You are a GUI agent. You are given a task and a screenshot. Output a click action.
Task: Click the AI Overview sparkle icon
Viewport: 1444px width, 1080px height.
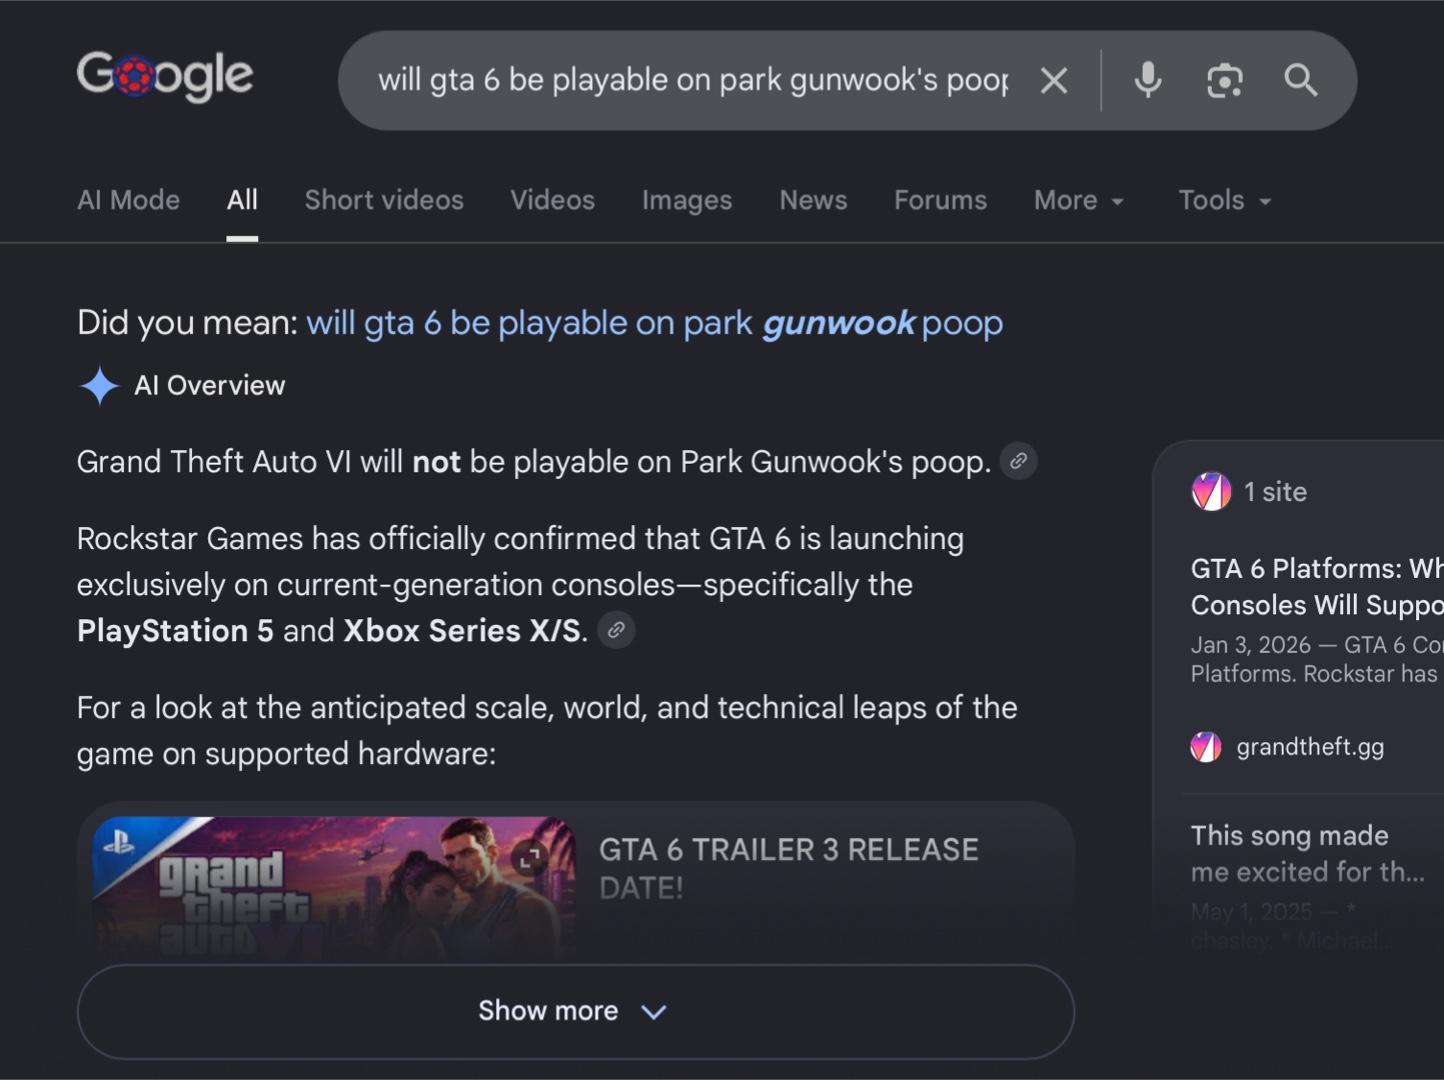[x=99, y=386]
